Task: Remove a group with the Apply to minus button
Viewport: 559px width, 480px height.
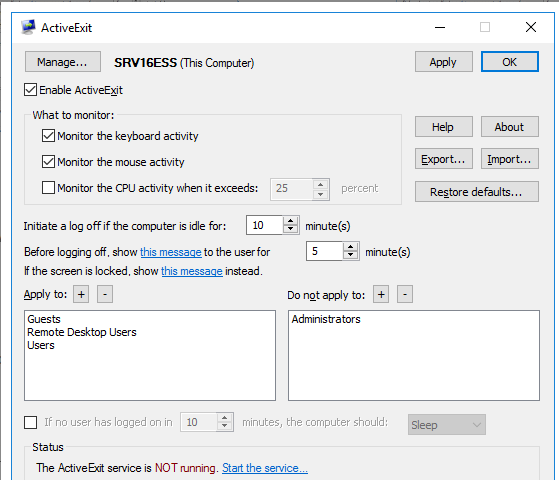Action: tap(105, 294)
